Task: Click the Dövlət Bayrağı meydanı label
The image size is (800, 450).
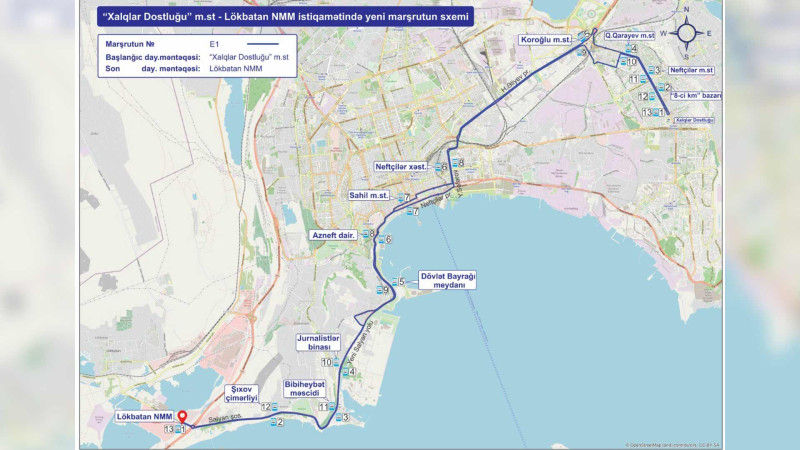Action: tap(447, 280)
